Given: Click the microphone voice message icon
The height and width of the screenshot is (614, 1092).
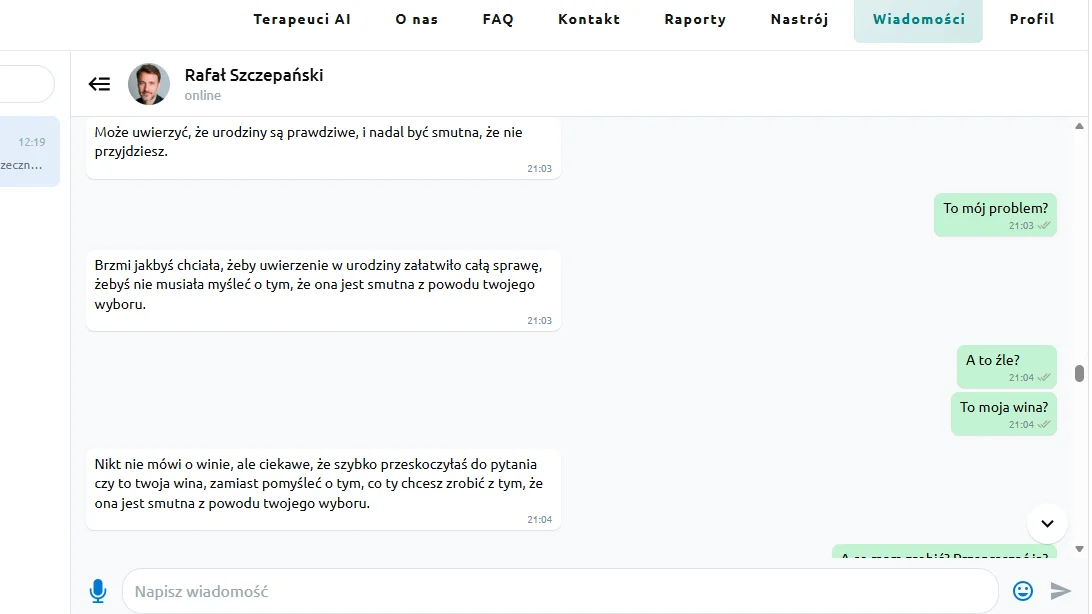Looking at the screenshot, I should click(98, 591).
